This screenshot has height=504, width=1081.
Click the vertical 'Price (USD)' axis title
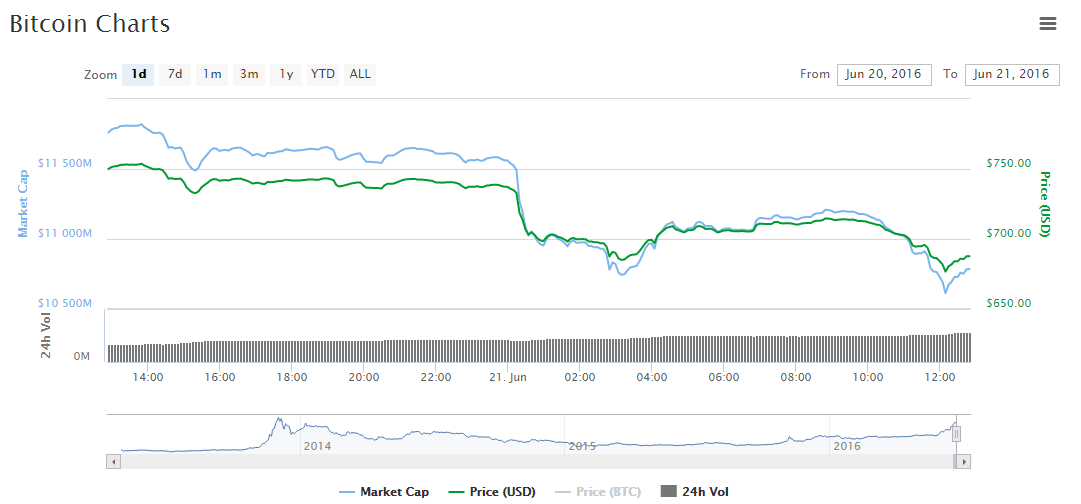coord(1044,205)
